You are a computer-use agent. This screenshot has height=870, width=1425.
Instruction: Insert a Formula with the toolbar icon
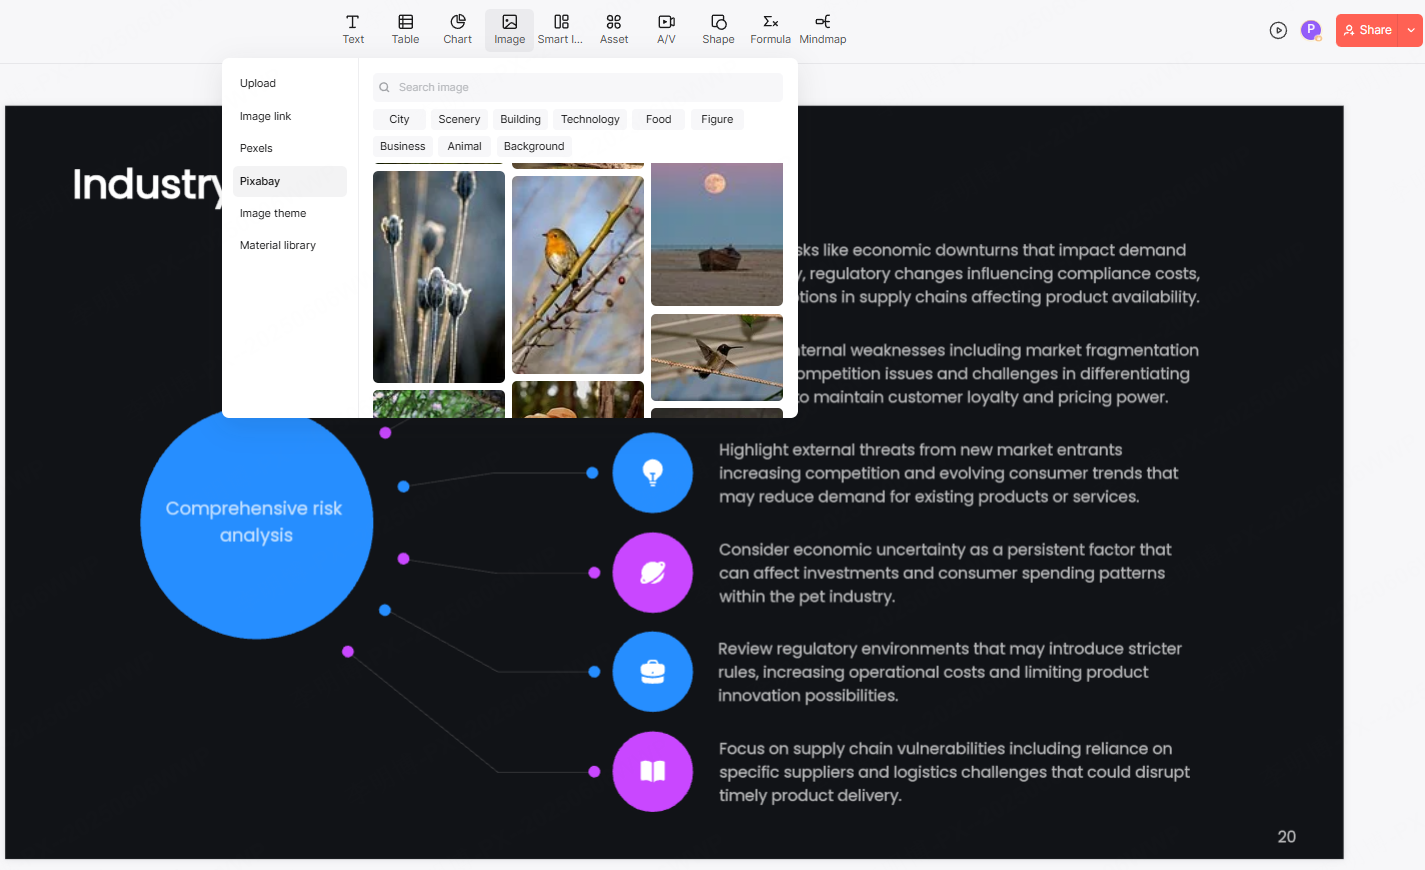point(770,29)
